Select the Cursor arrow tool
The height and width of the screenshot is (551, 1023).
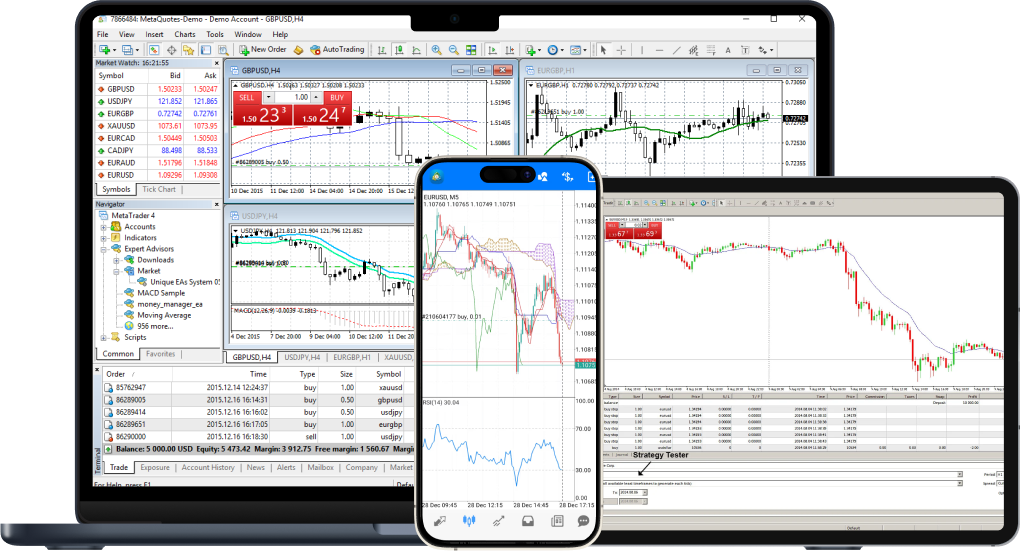pos(603,50)
